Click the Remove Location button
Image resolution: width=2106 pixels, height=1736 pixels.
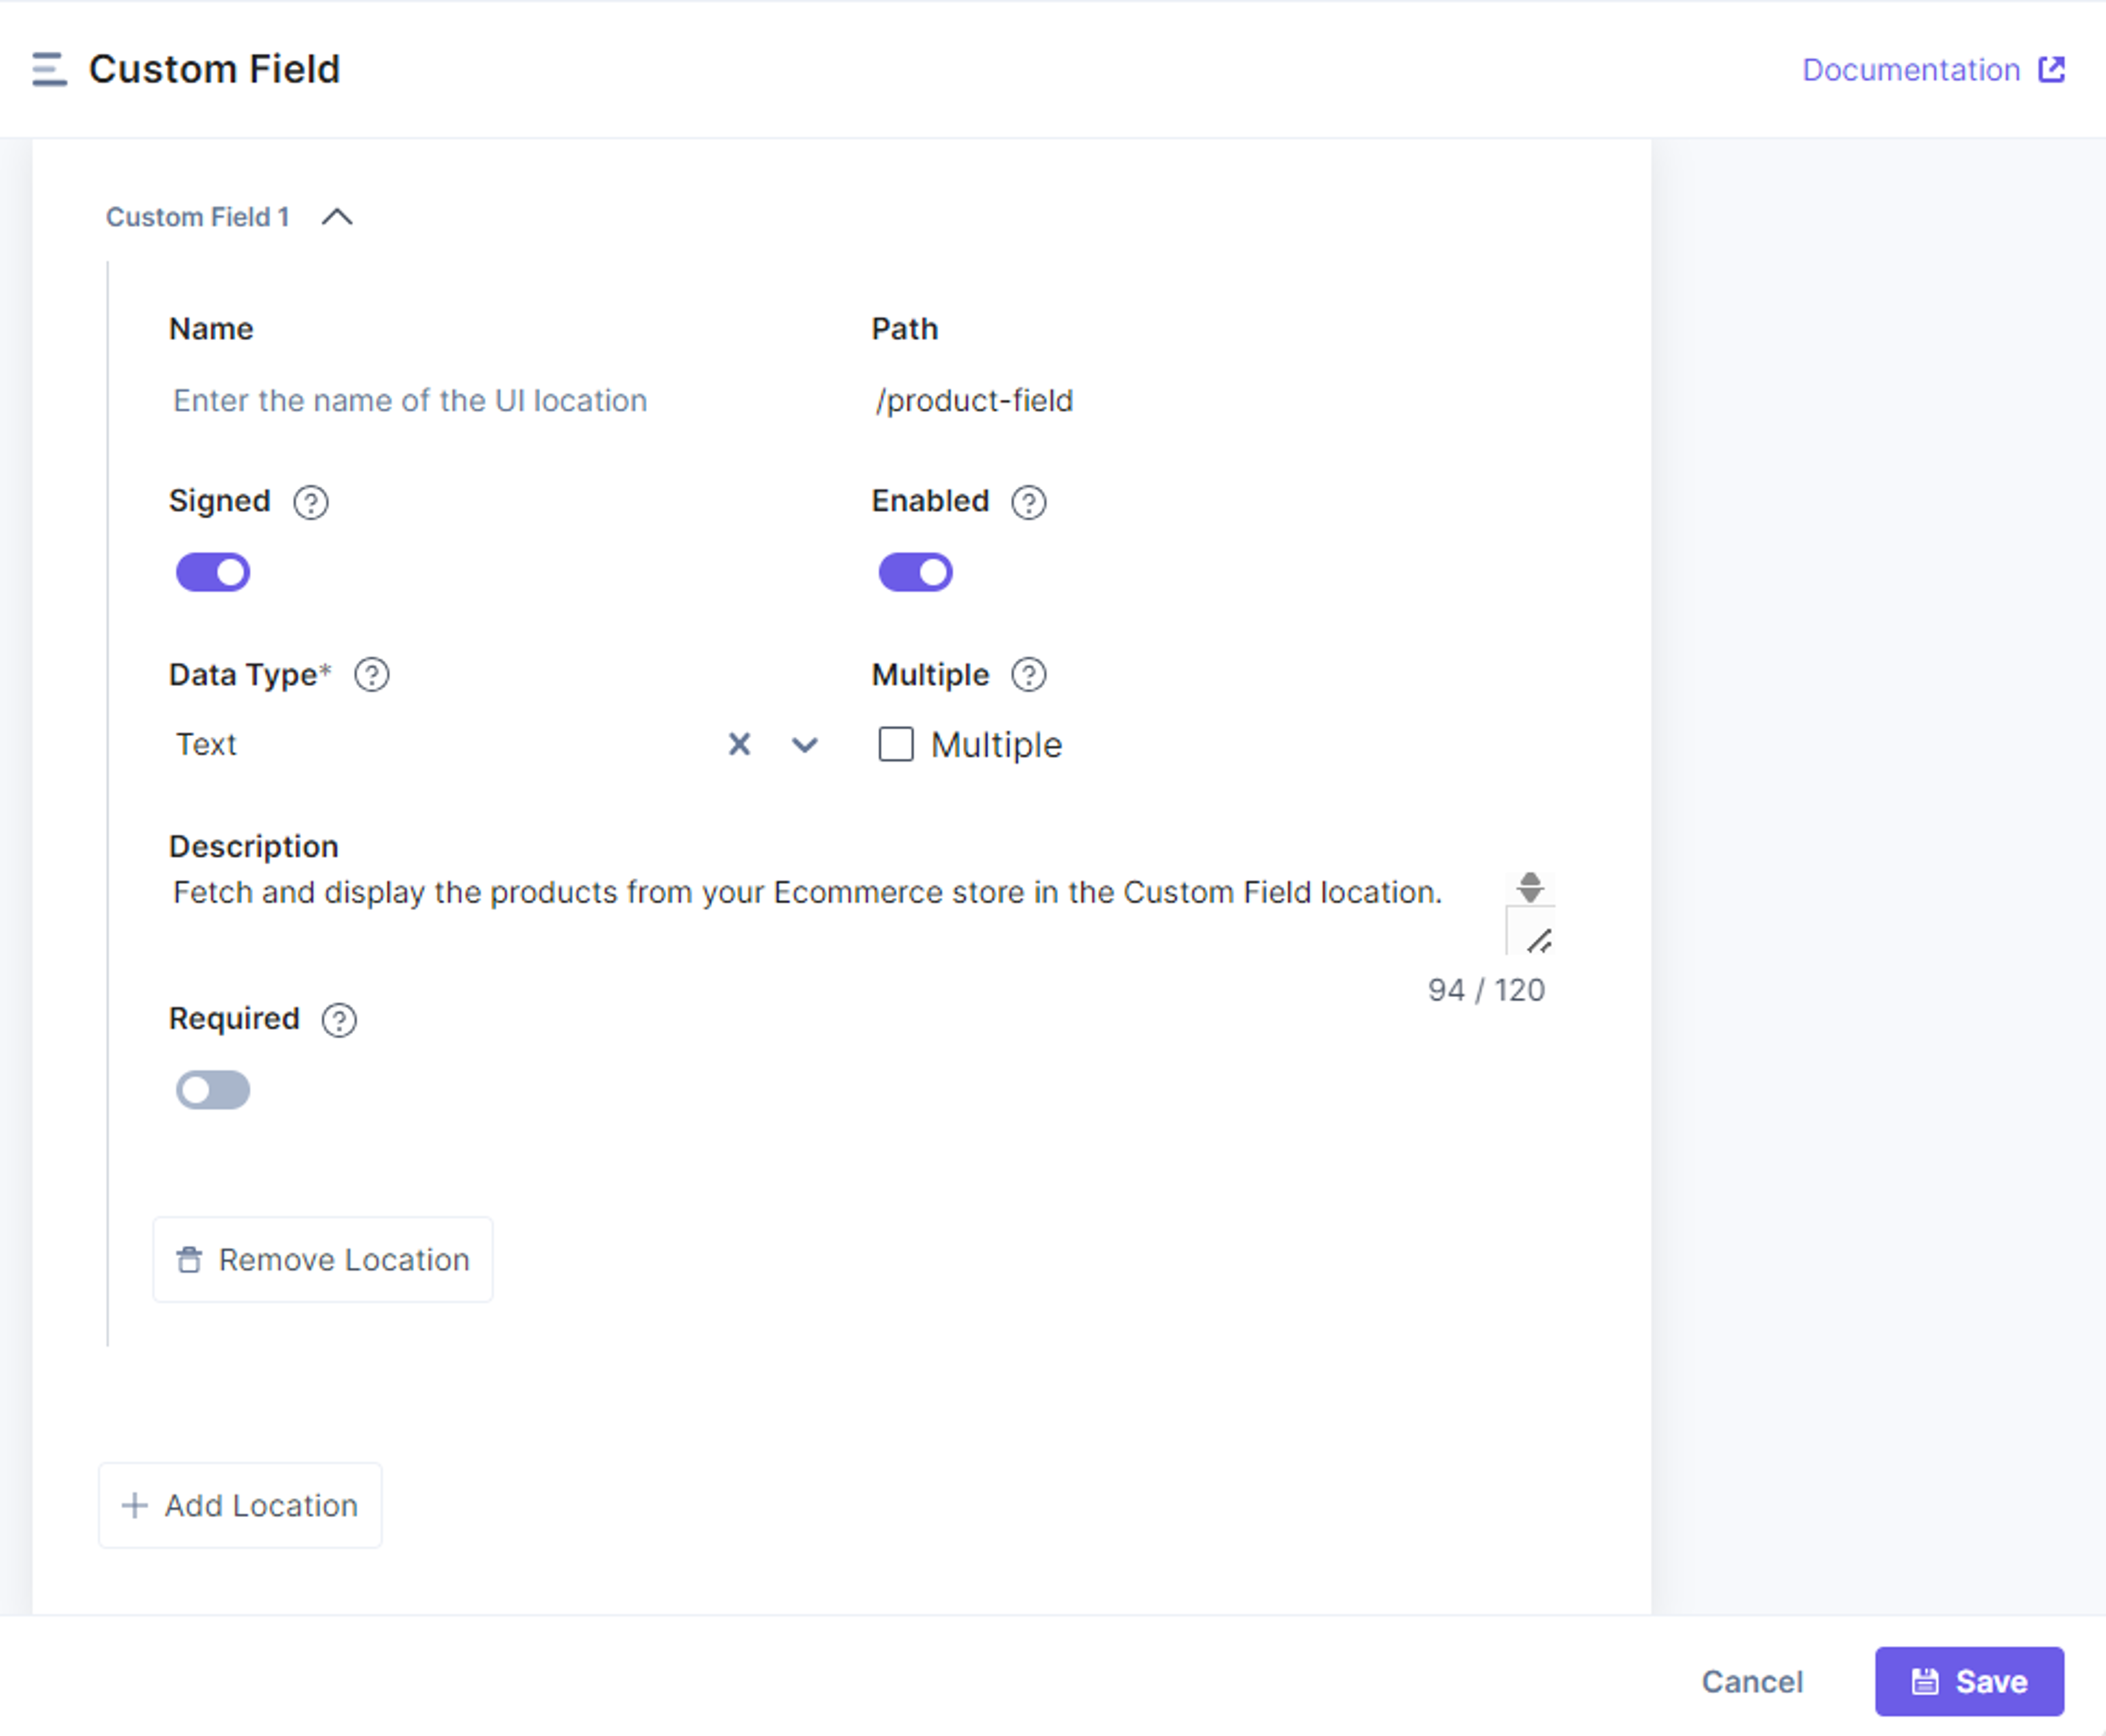coord(323,1260)
